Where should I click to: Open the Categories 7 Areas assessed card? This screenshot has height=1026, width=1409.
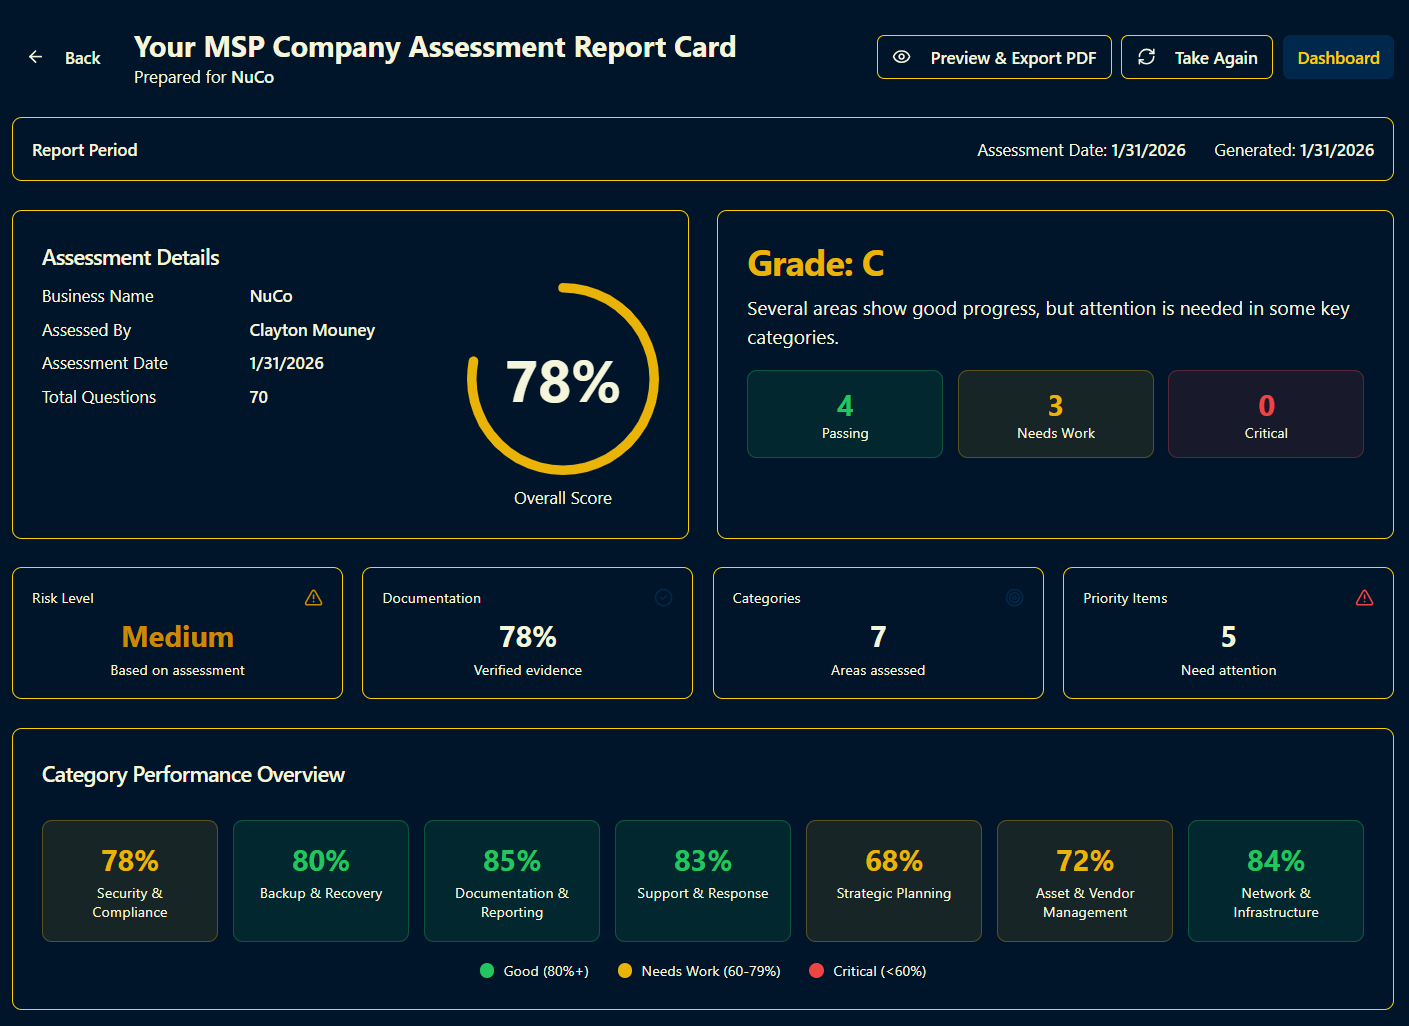[x=878, y=633]
